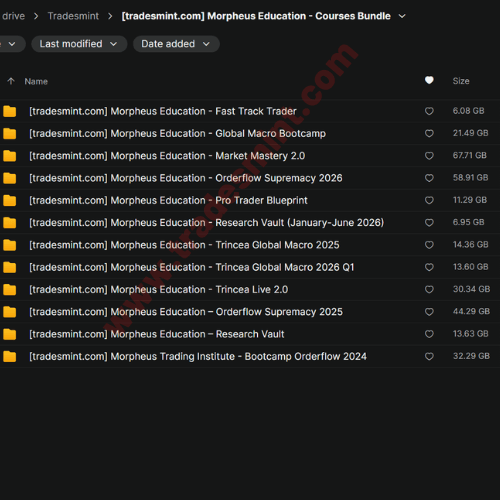Click folder icon of Research Vault (January-June 2026)
500x500 pixels.
click(x=10, y=223)
